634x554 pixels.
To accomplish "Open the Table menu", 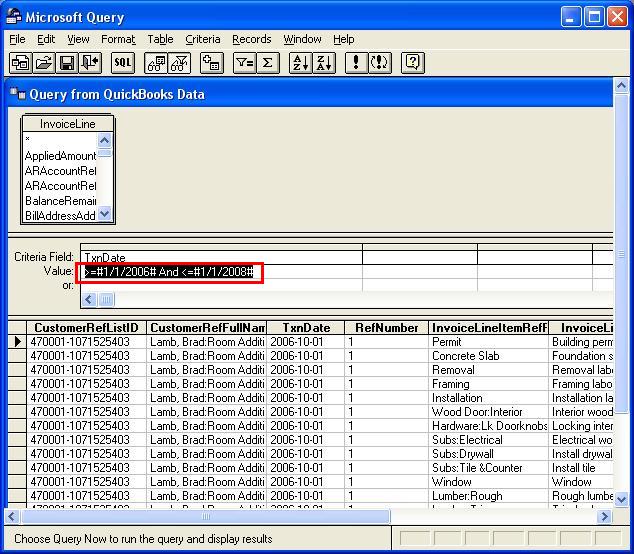I will coord(160,39).
